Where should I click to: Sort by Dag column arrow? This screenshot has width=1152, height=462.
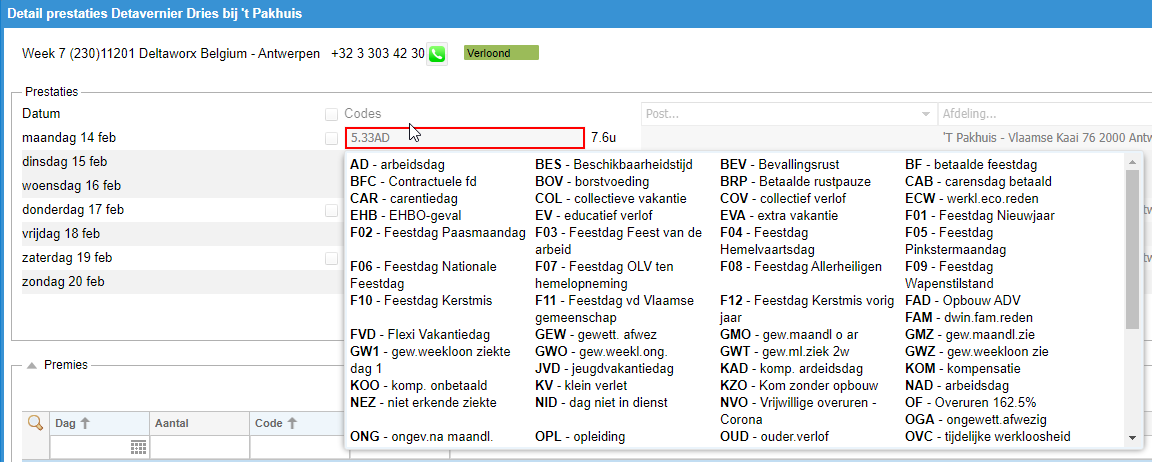84,423
